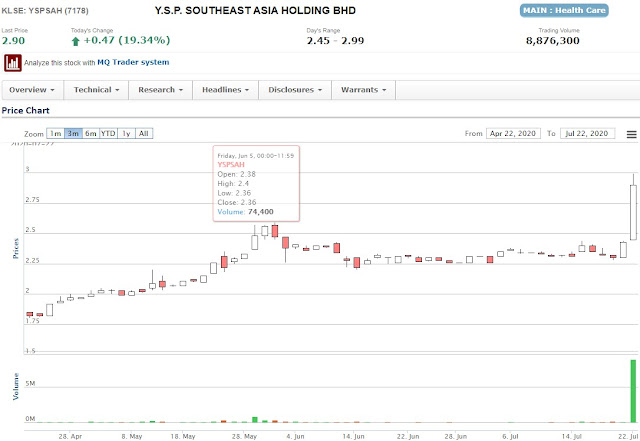Click the Last Price value 2.90

pos(13,41)
